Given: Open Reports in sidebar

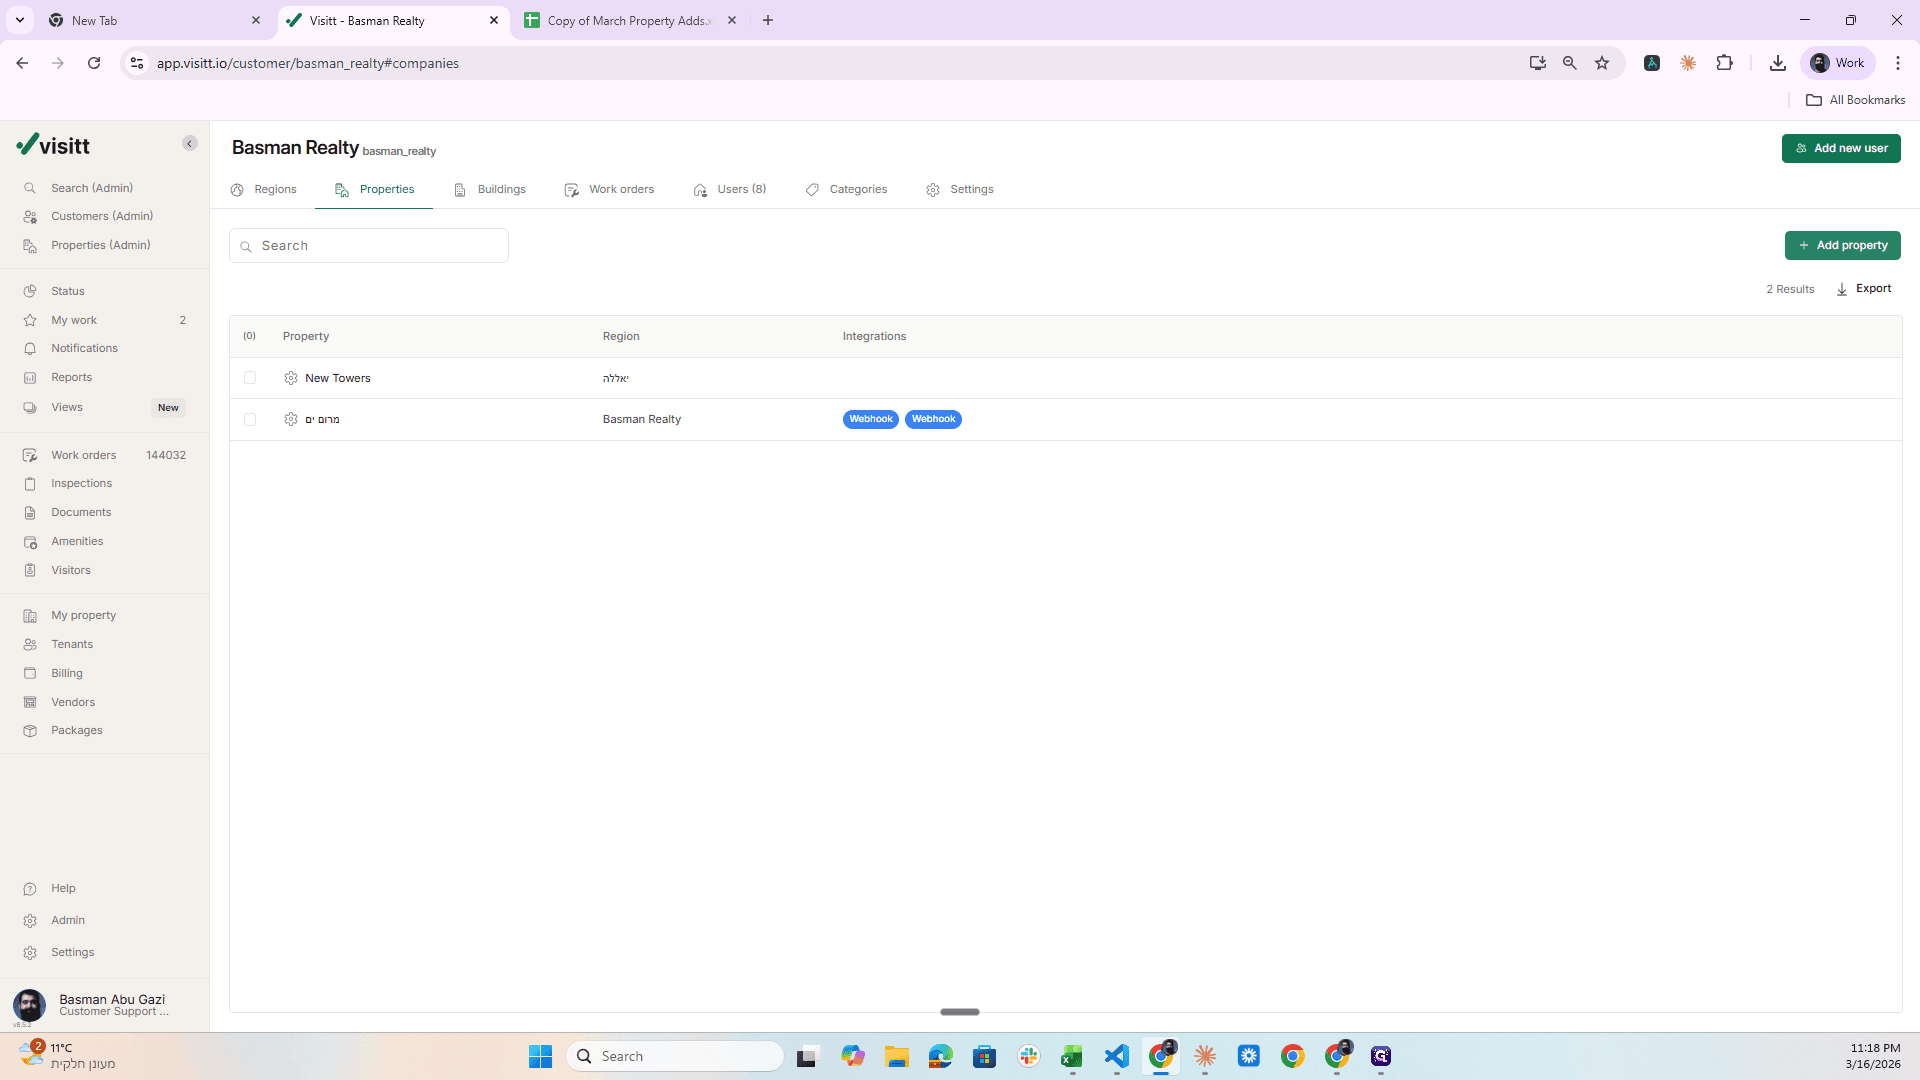Looking at the screenshot, I should (71, 377).
